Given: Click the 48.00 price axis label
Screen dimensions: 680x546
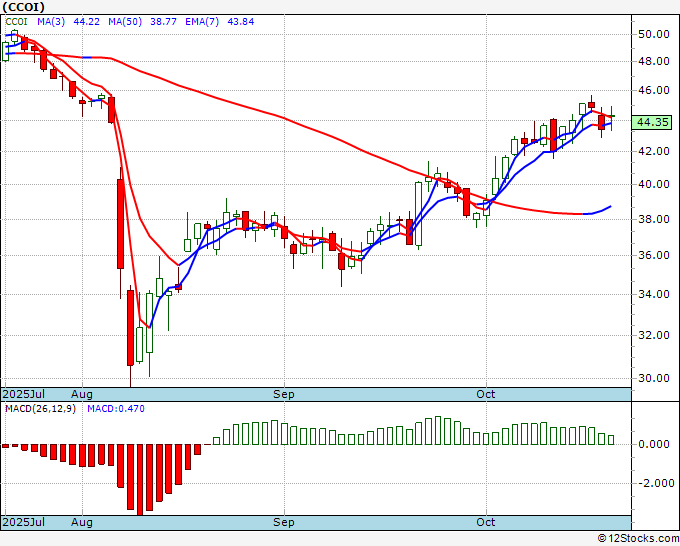Looking at the screenshot, I should pos(654,61).
